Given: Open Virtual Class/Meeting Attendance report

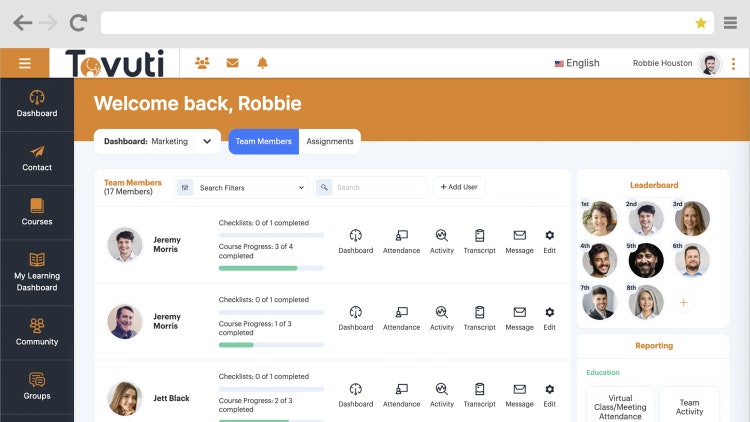Looking at the screenshot, I should pos(620,405).
